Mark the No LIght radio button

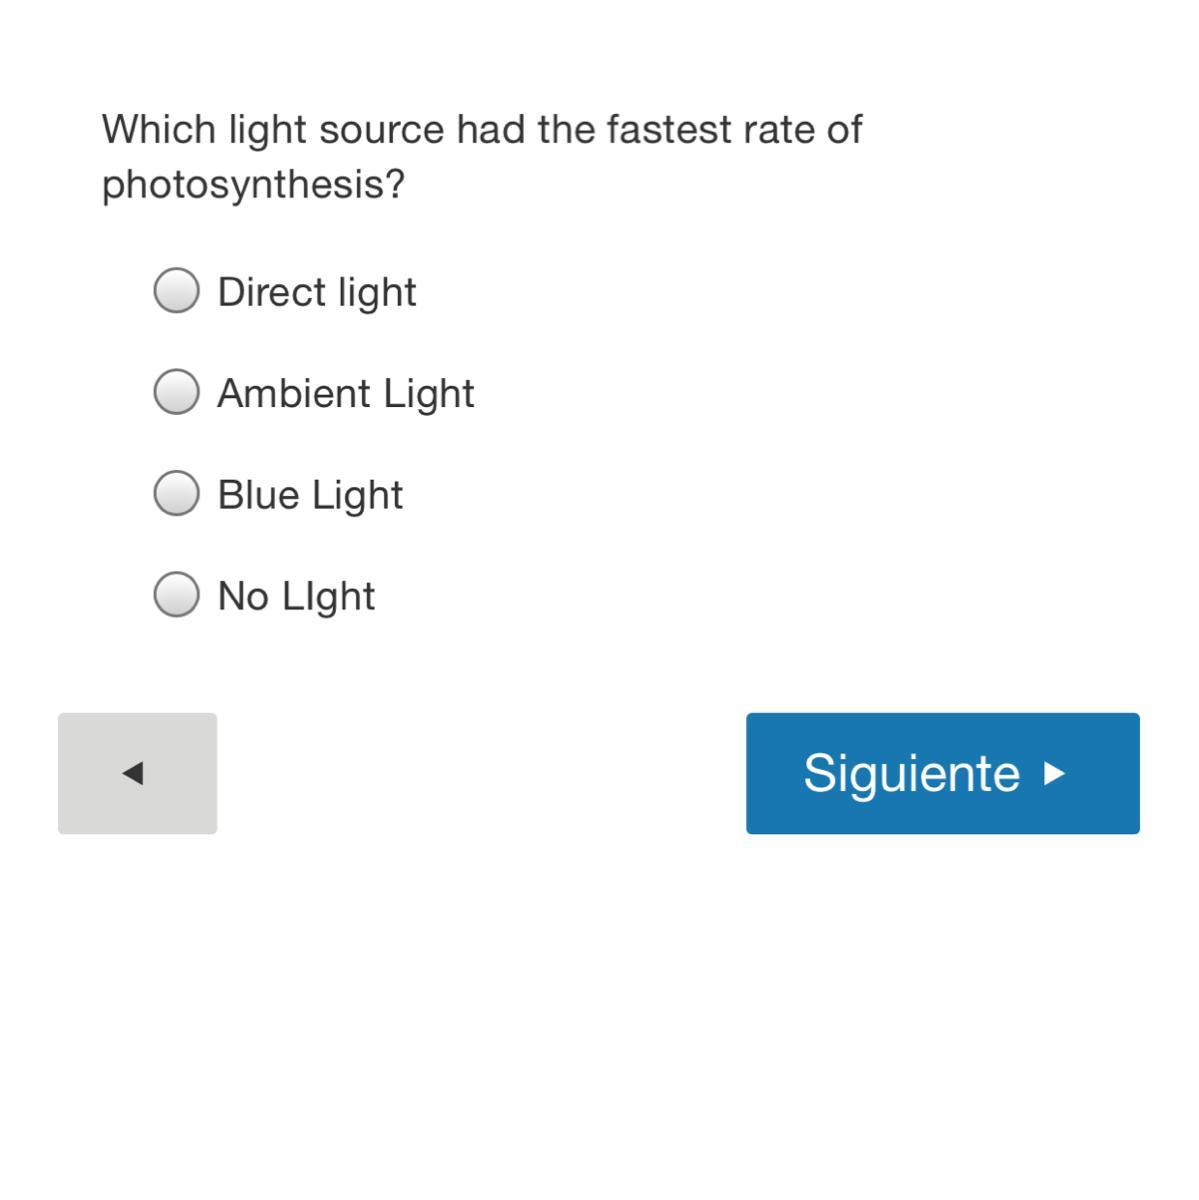click(x=177, y=595)
